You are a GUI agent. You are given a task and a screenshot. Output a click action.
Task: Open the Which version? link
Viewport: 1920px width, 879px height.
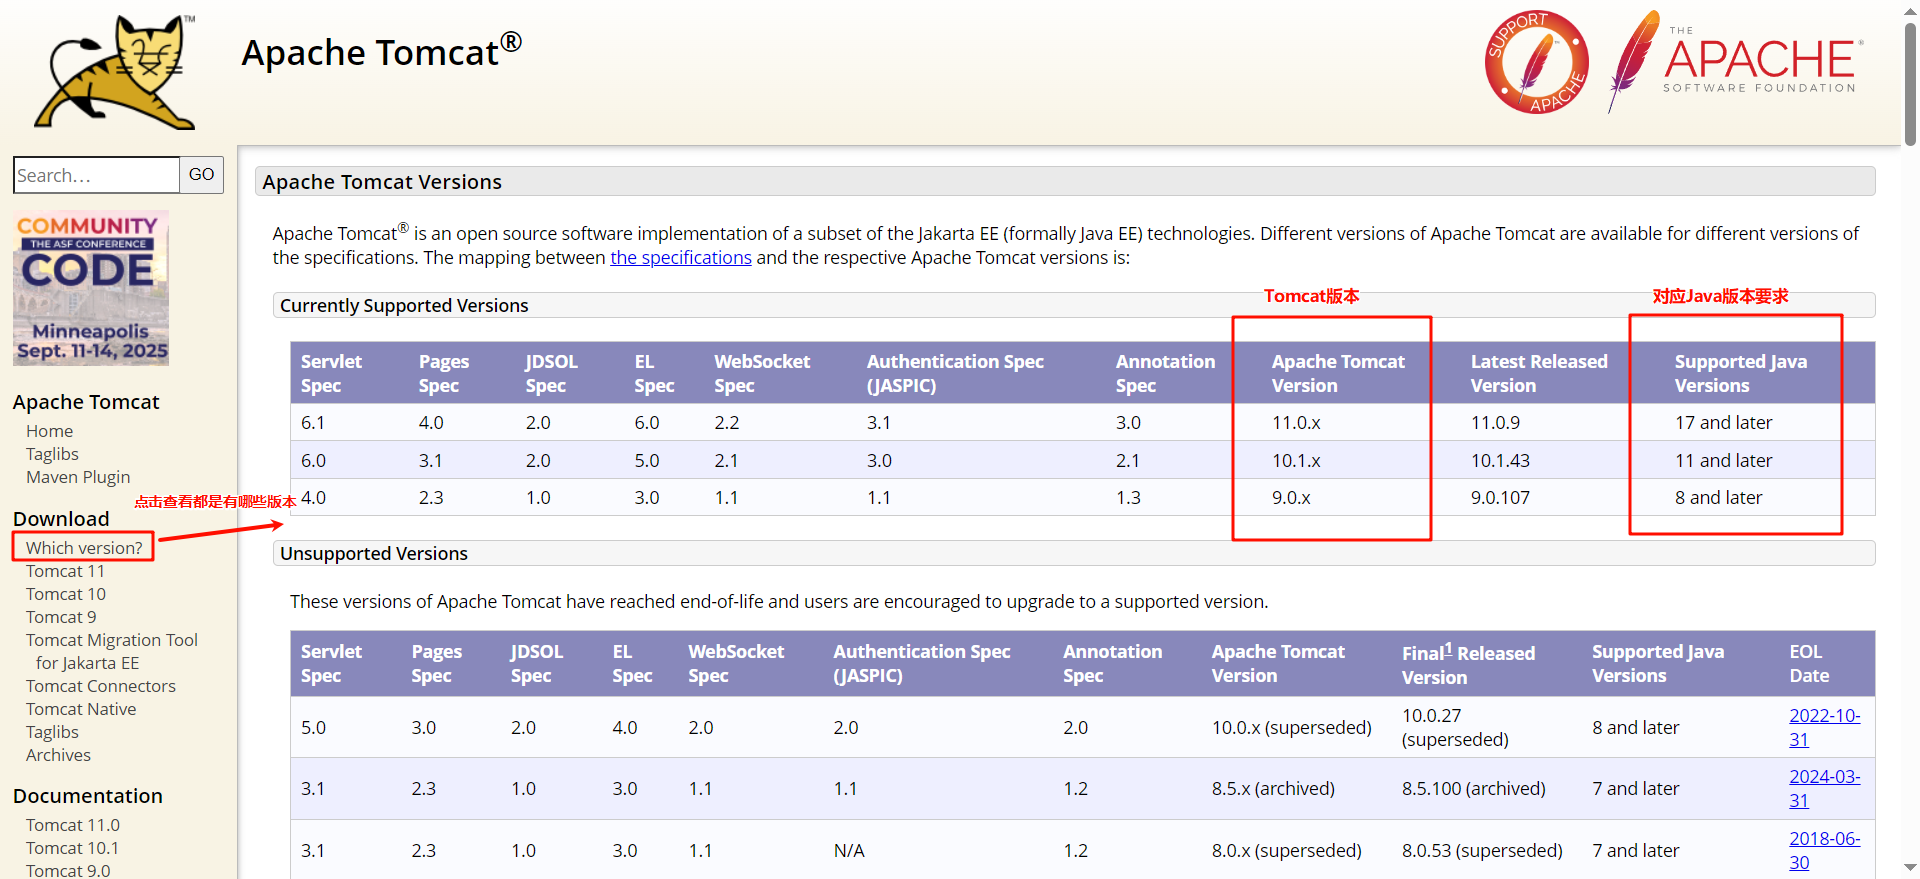tap(84, 548)
